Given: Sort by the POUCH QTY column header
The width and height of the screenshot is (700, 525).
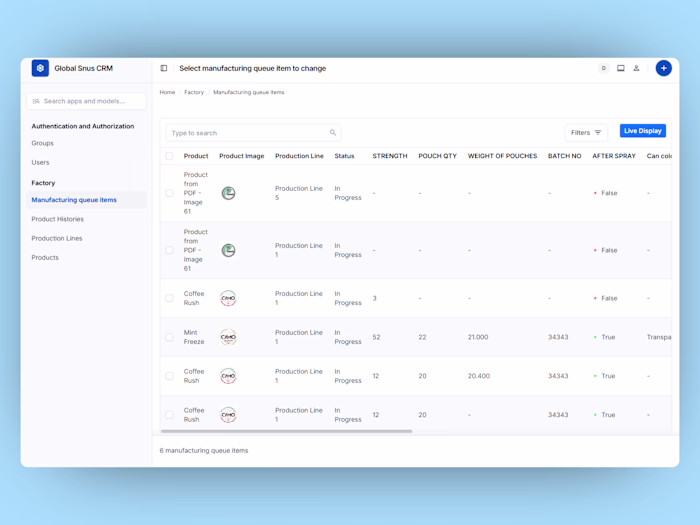Looking at the screenshot, I should click(x=438, y=156).
